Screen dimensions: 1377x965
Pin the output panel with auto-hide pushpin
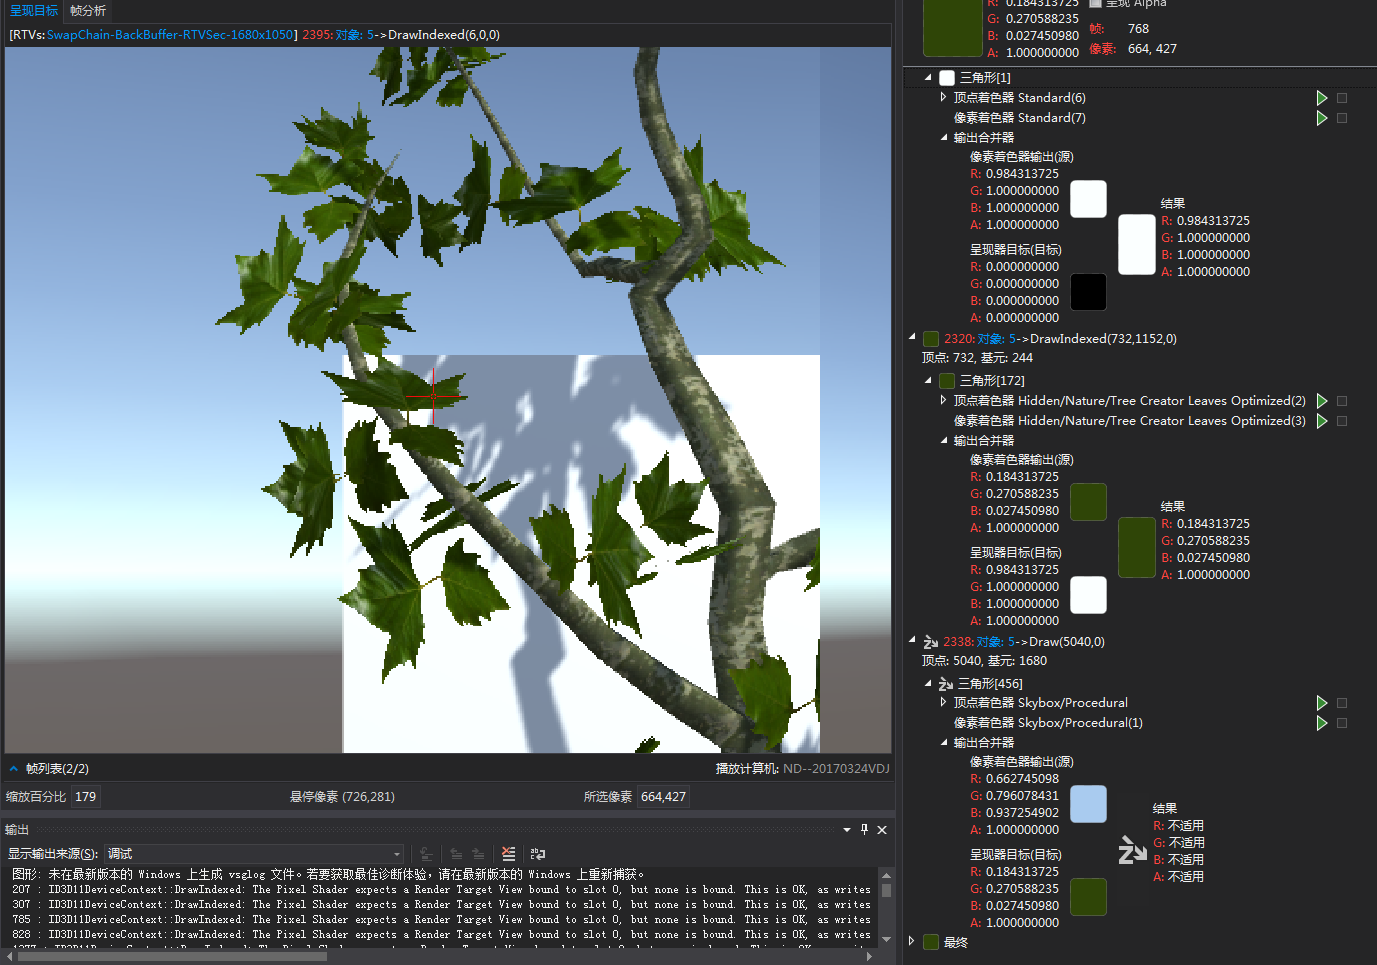[865, 830]
